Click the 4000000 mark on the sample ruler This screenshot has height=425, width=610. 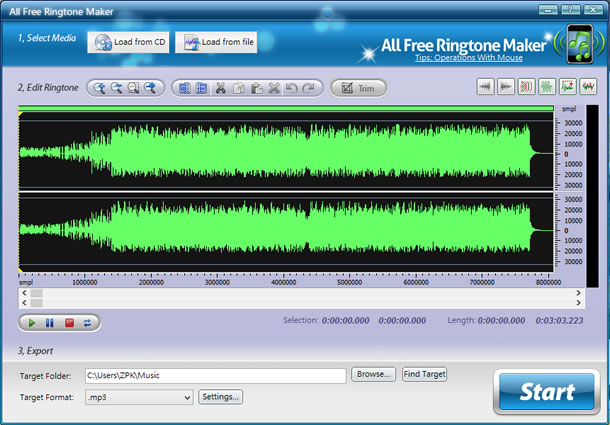[283, 282]
